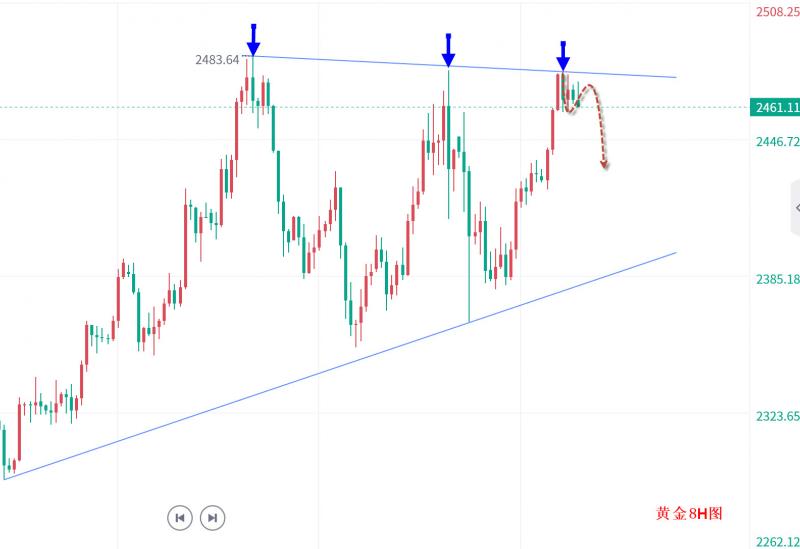This screenshot has height=549, width=800.
Task: Click the 2262.12 price axis label
Action: pyautogui.click(x=774, y=541)
